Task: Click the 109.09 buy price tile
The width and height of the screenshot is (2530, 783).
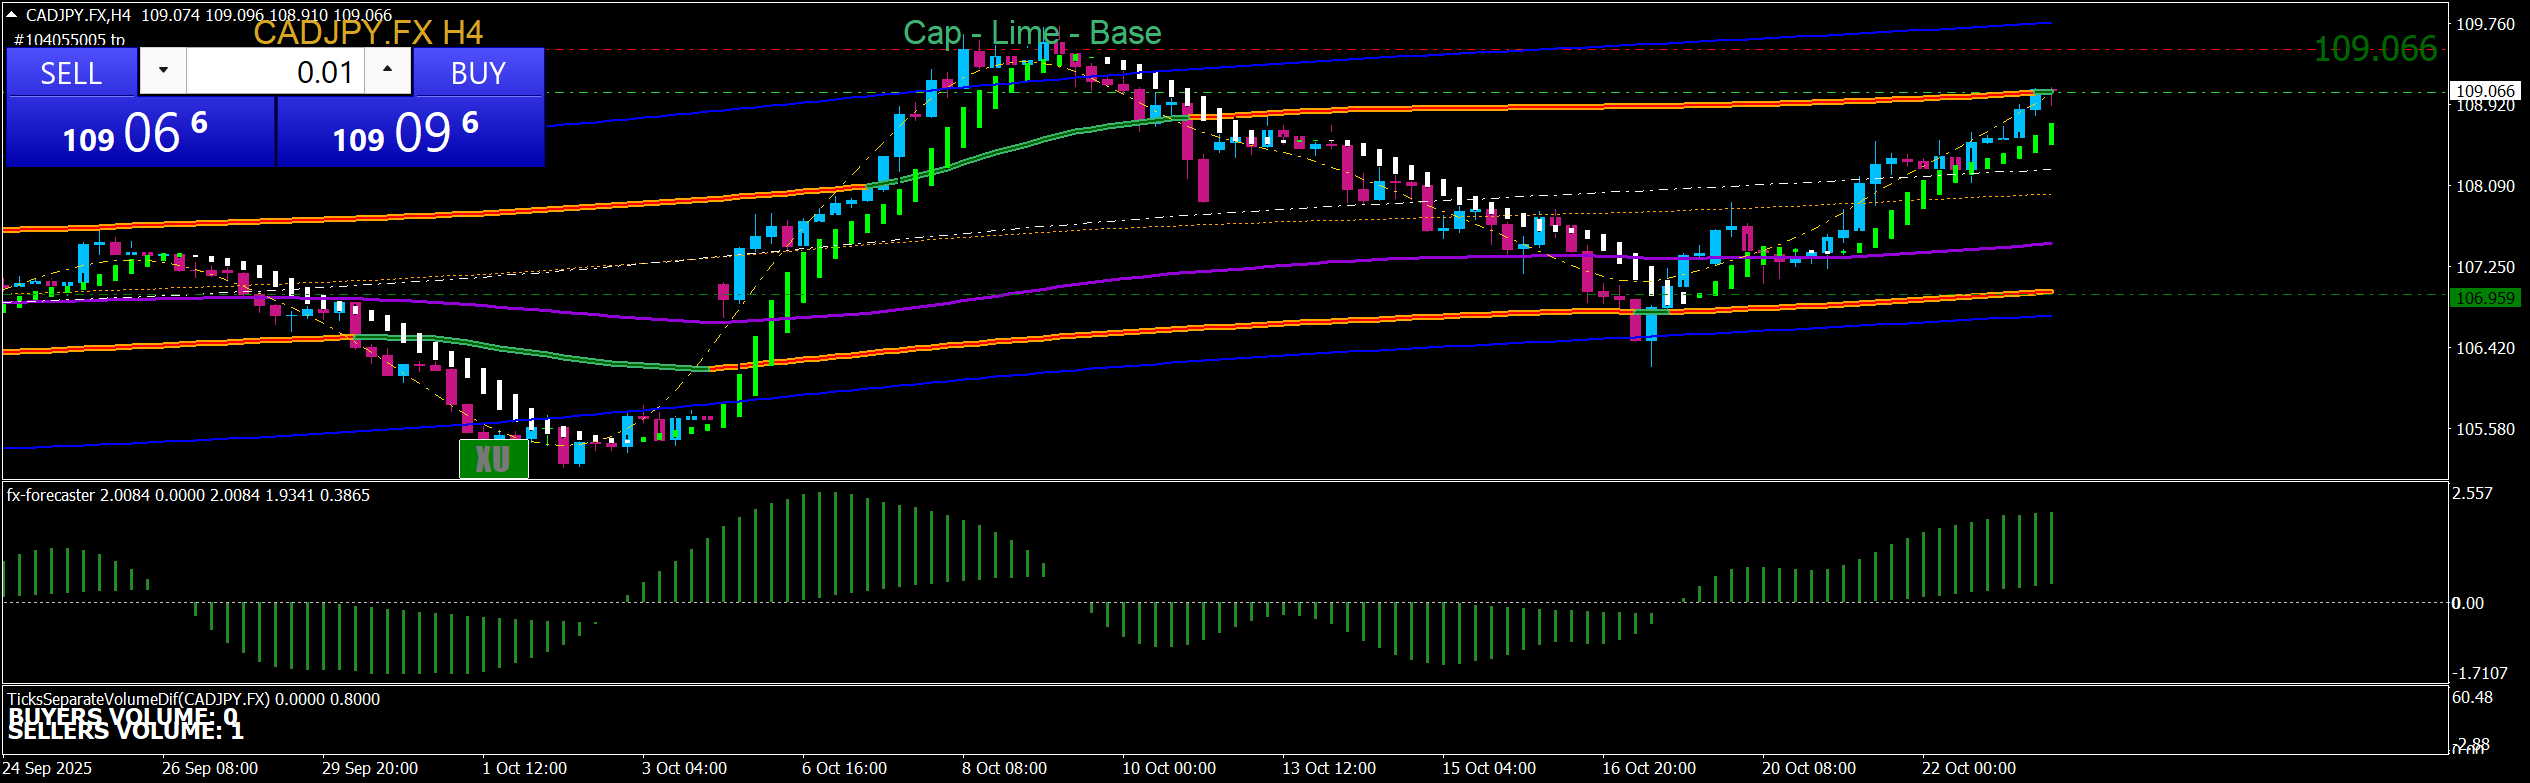Action: point(410,132)
